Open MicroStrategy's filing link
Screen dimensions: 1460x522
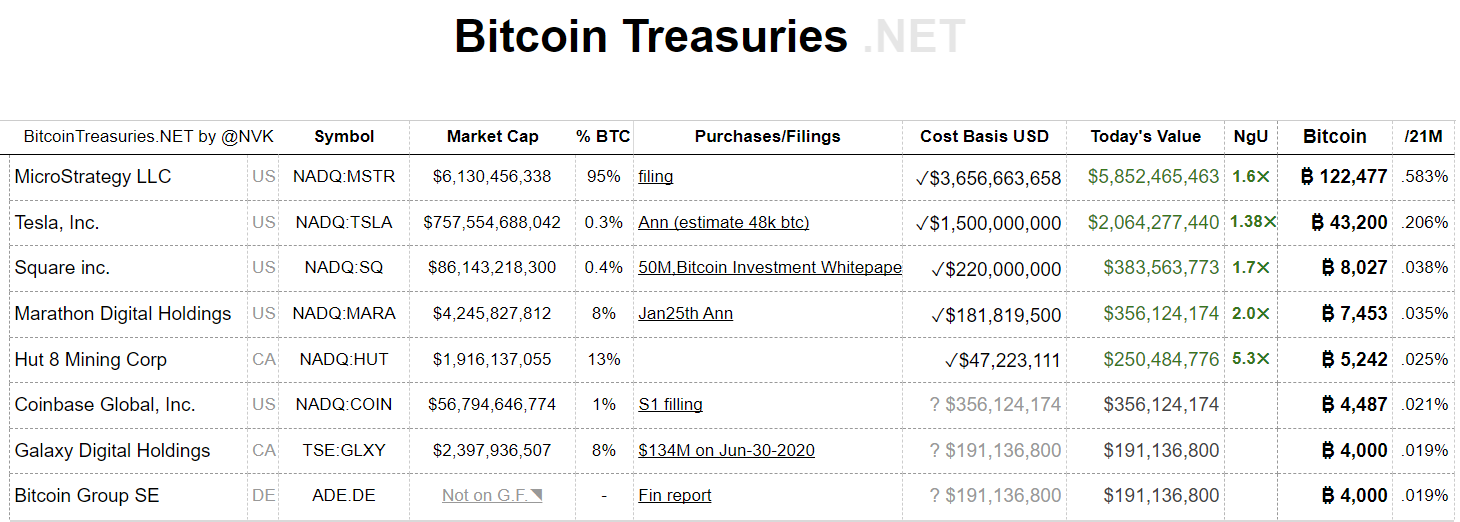pos(655,176)
